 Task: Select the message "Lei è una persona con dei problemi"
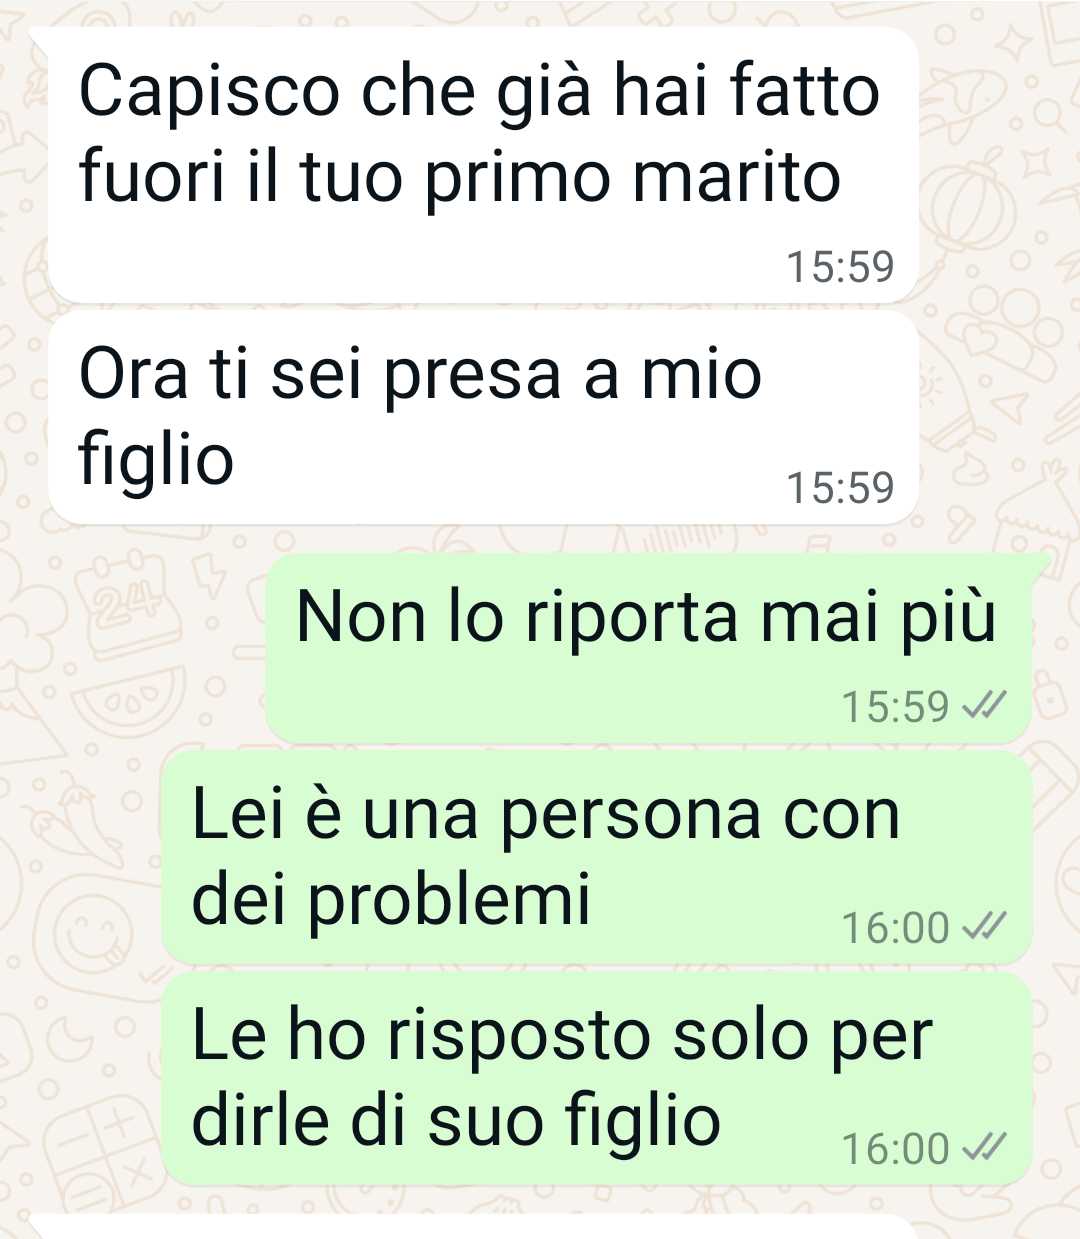[596, 858]
